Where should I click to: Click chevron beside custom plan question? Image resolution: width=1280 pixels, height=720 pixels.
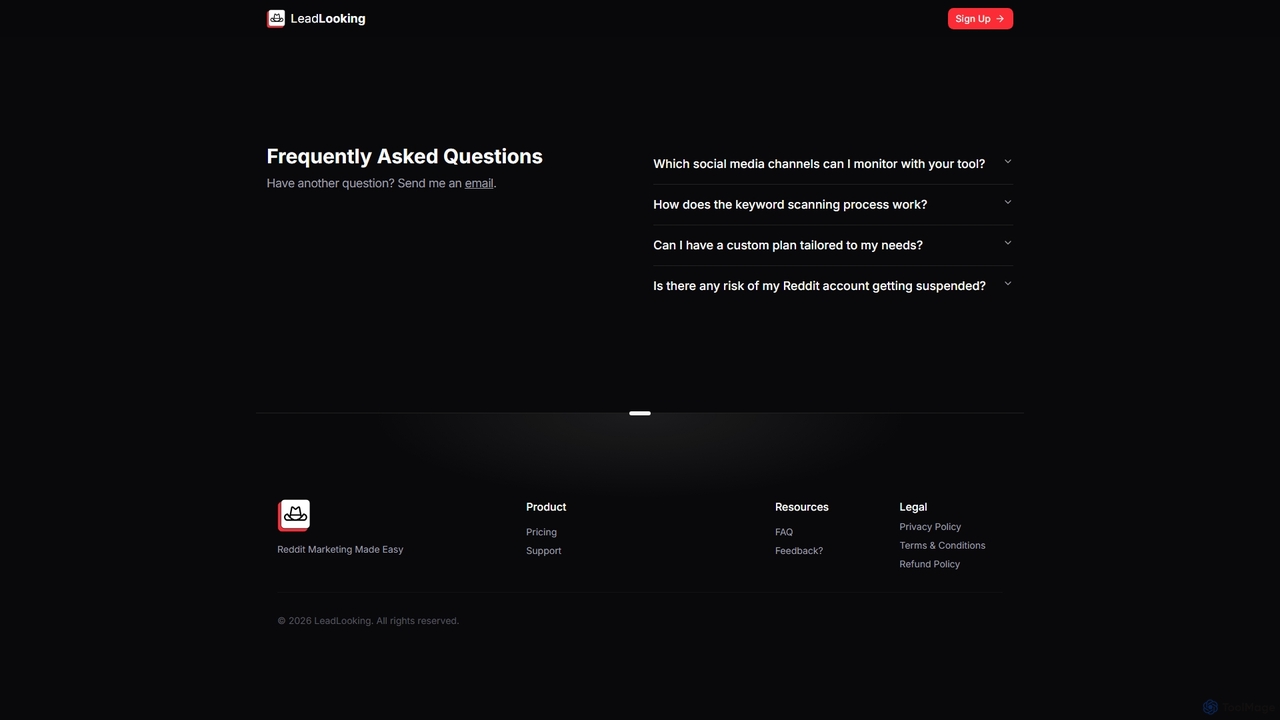[1008, 243]
